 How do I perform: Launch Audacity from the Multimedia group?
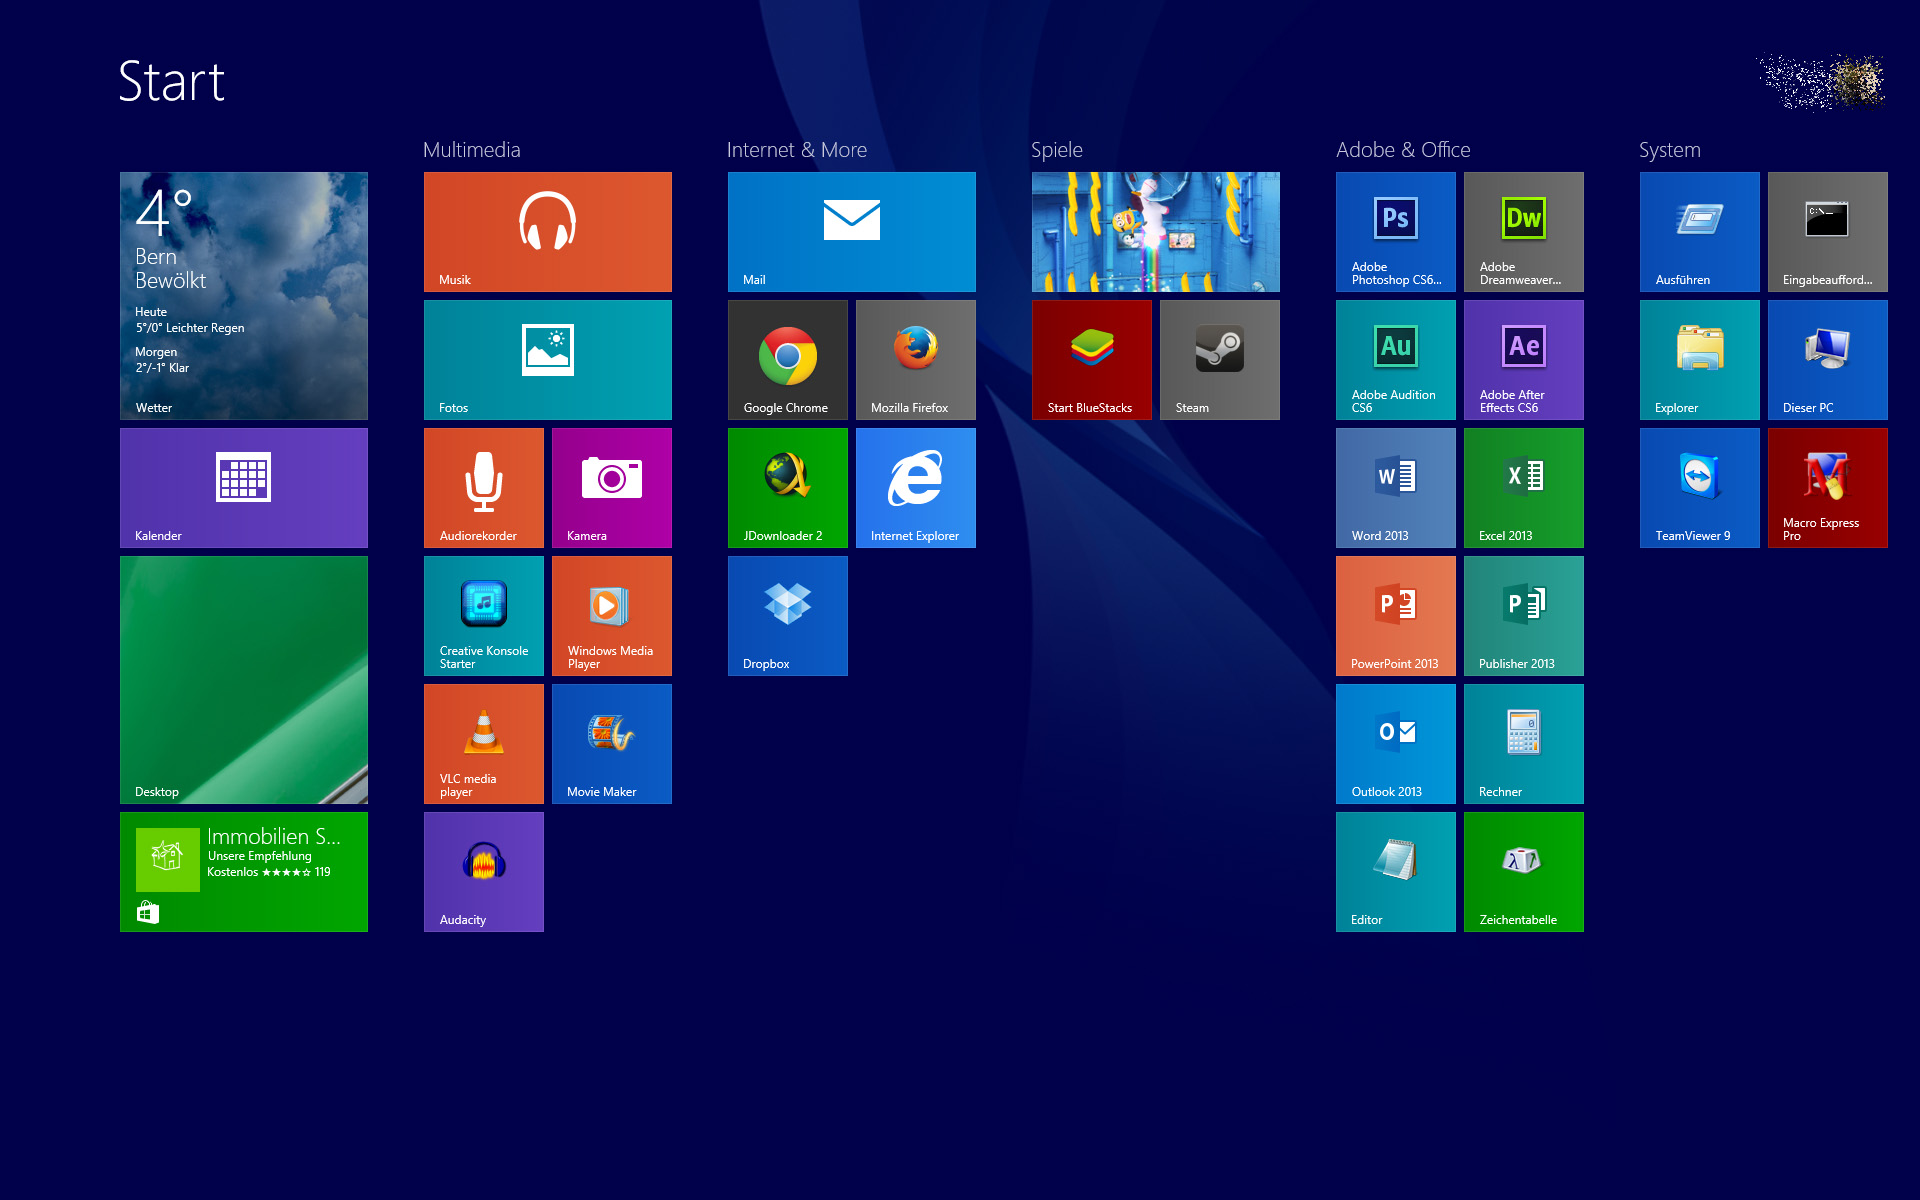(483, 872)
